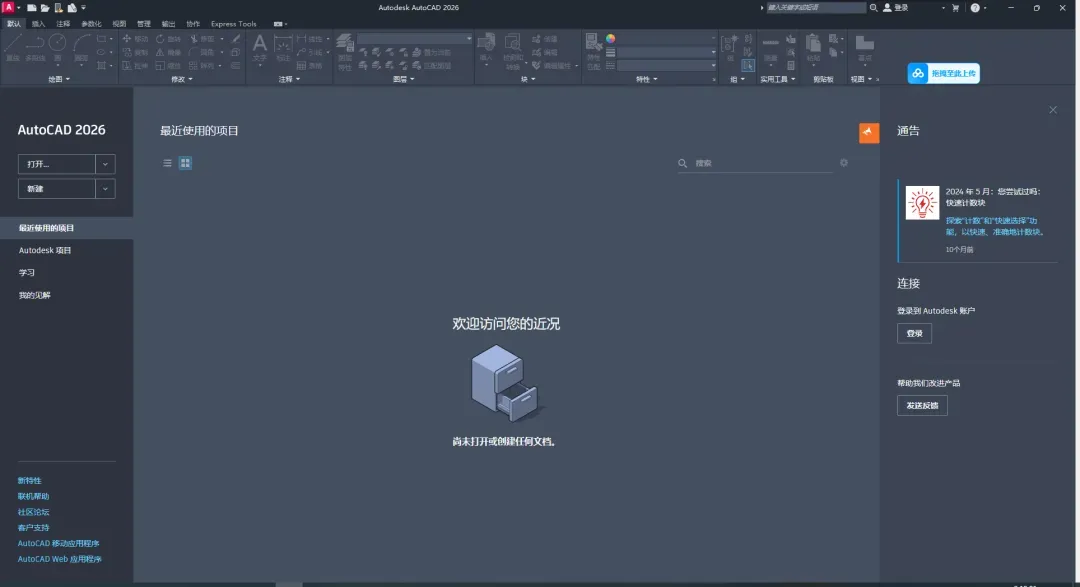Click the recent files 搜索 search field
The image size is (1080, 587).
(756, 163)
